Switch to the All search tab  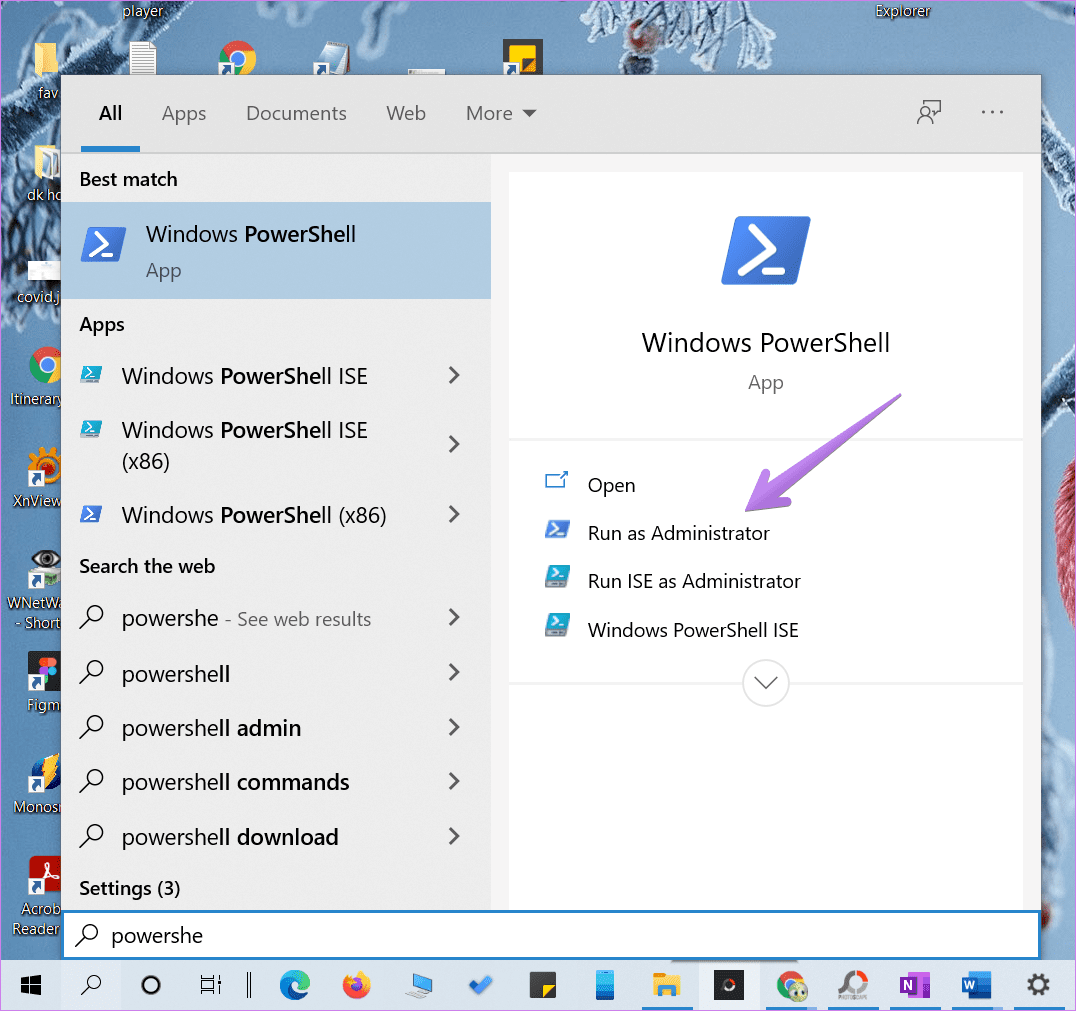click(110, 113)
